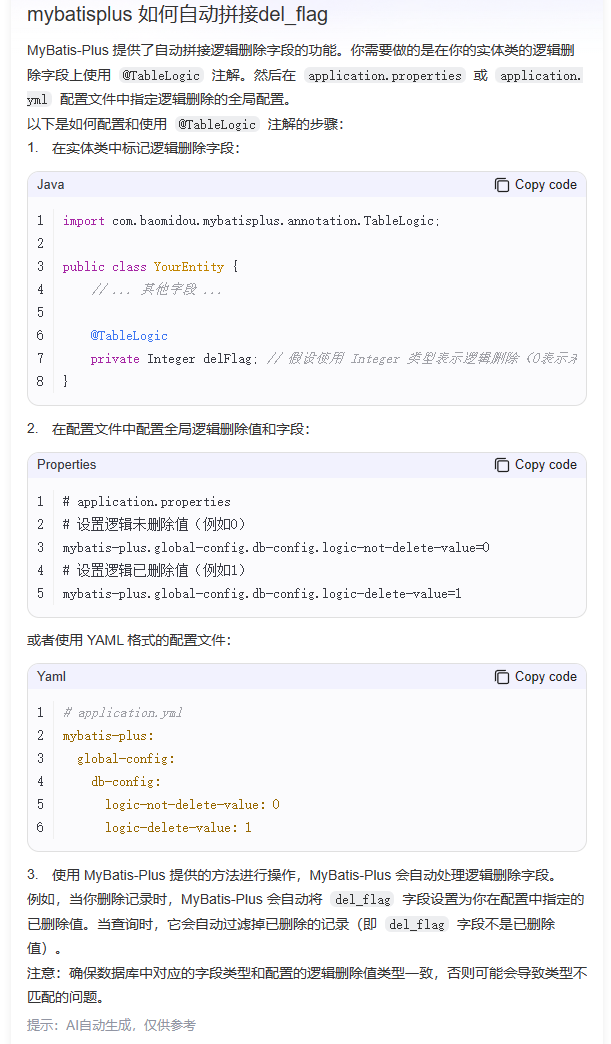The width and height of the screenshot is (611, 1044).
Task: Click the Java language label on the first code block
Action: coord(51,185)
